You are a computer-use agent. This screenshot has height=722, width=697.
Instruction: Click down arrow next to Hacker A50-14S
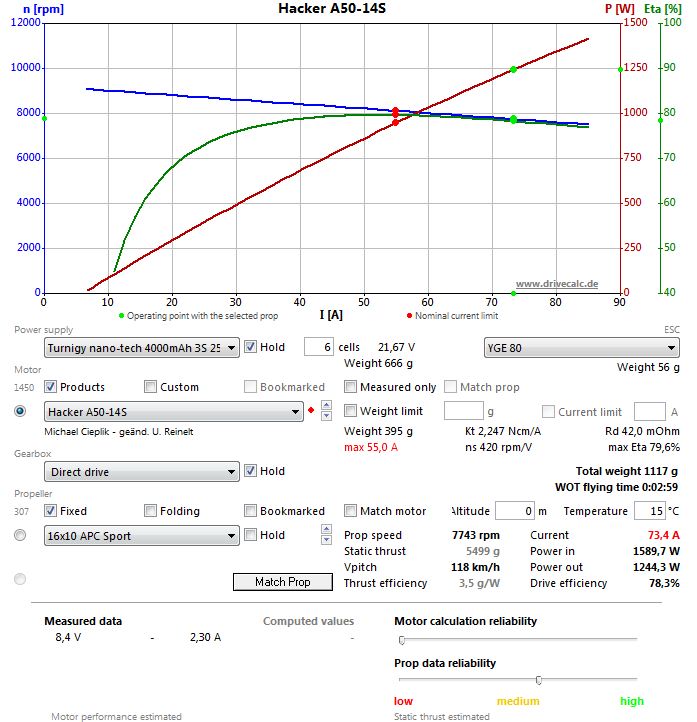coord(323,416)
